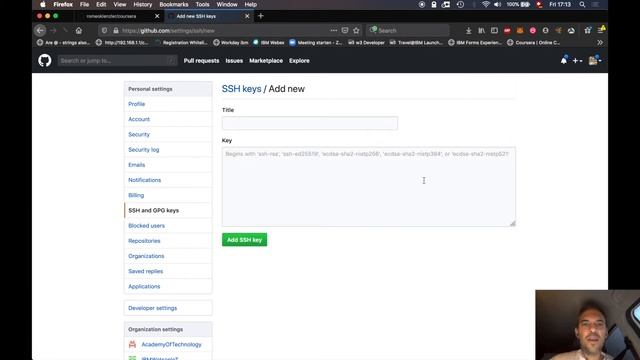Focus the GitHub search or jump field
This screenshot has width=640, height=360.
coord(118,60)
